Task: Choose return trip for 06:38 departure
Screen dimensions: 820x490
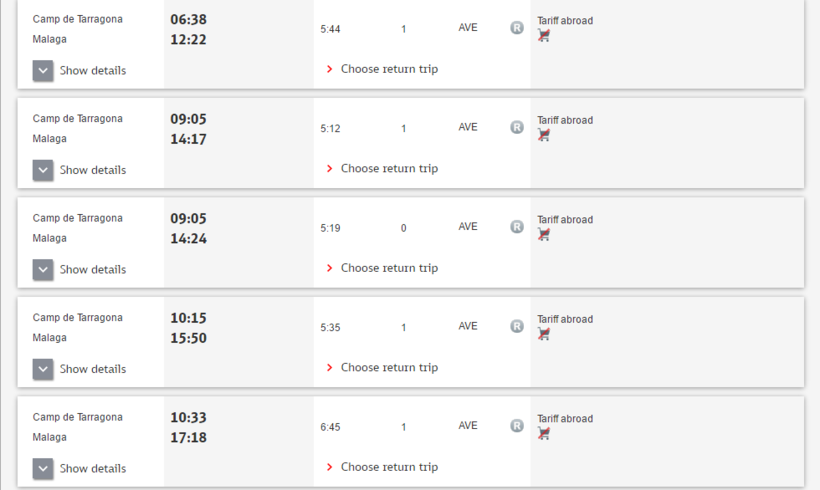Action: [388, 69]
